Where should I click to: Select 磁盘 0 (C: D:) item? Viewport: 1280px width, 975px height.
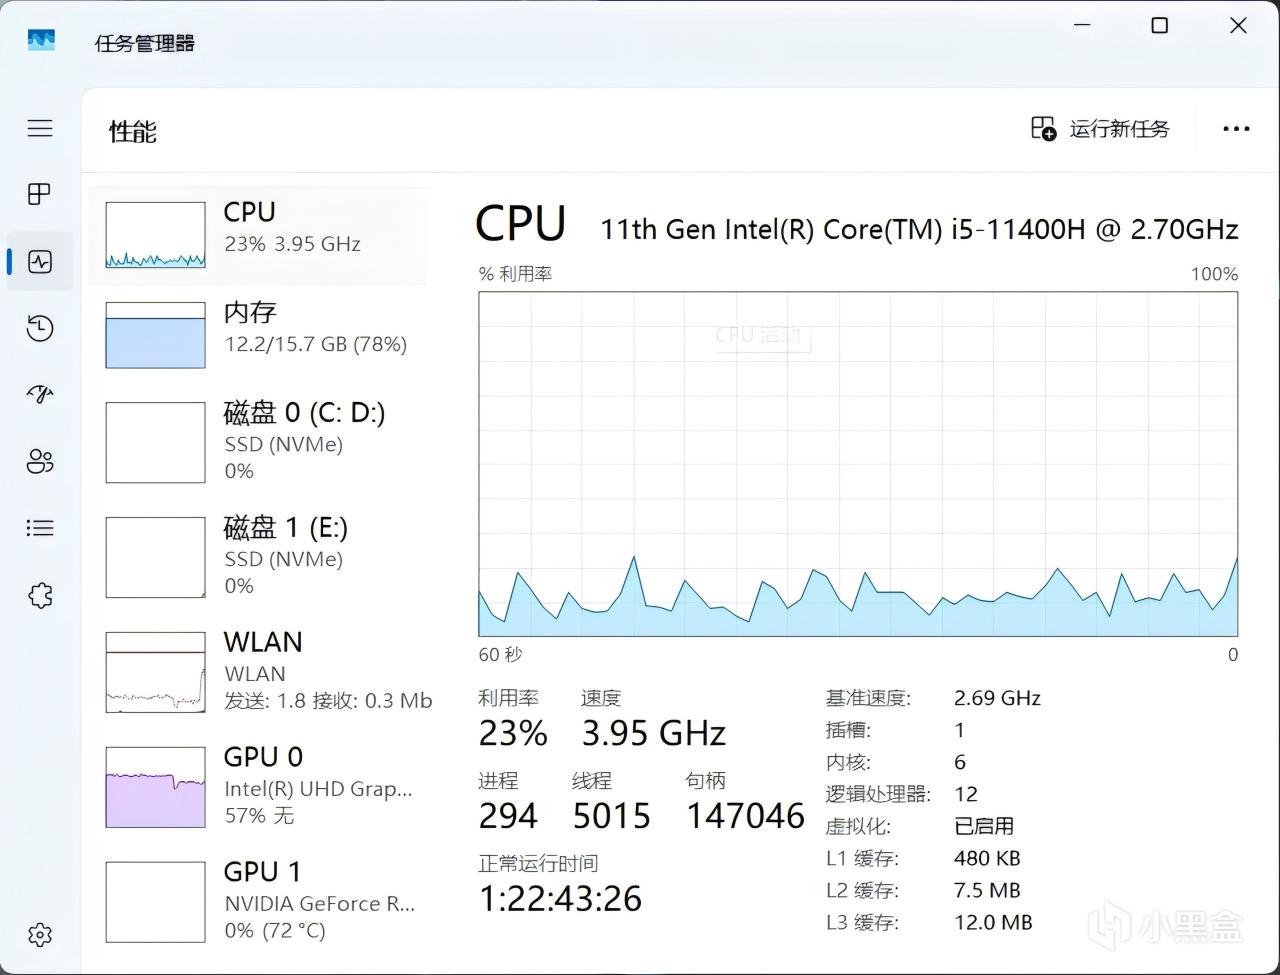pyautogui.click(x=258, y=442)
